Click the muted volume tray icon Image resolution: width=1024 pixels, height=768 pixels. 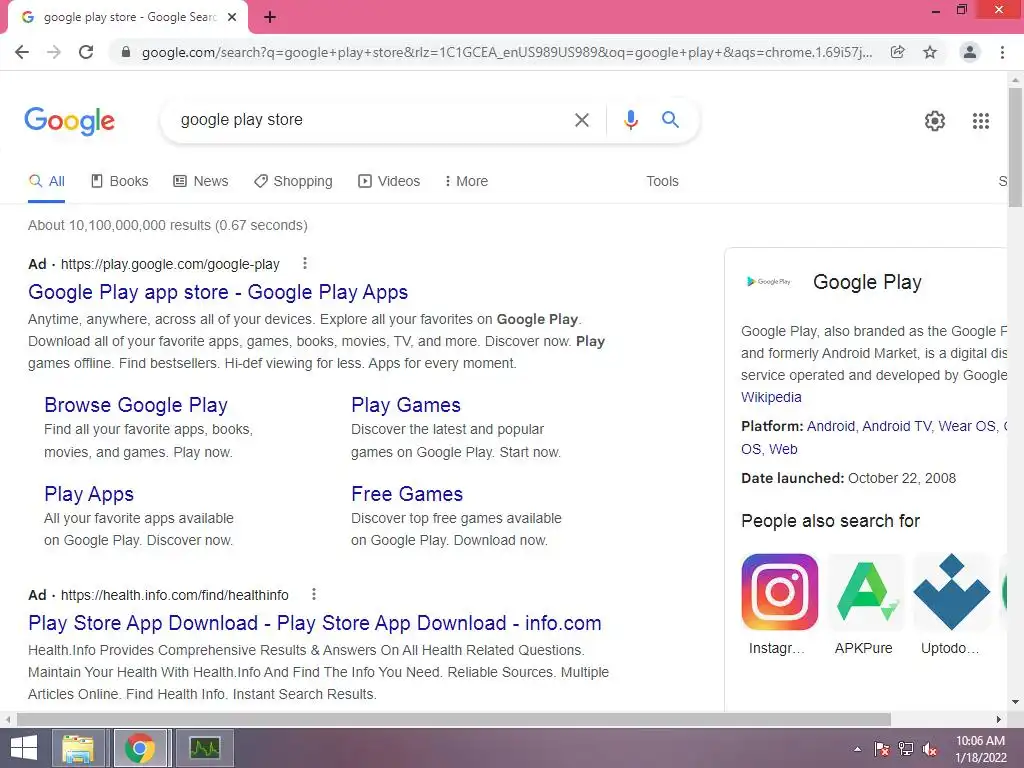930,749
